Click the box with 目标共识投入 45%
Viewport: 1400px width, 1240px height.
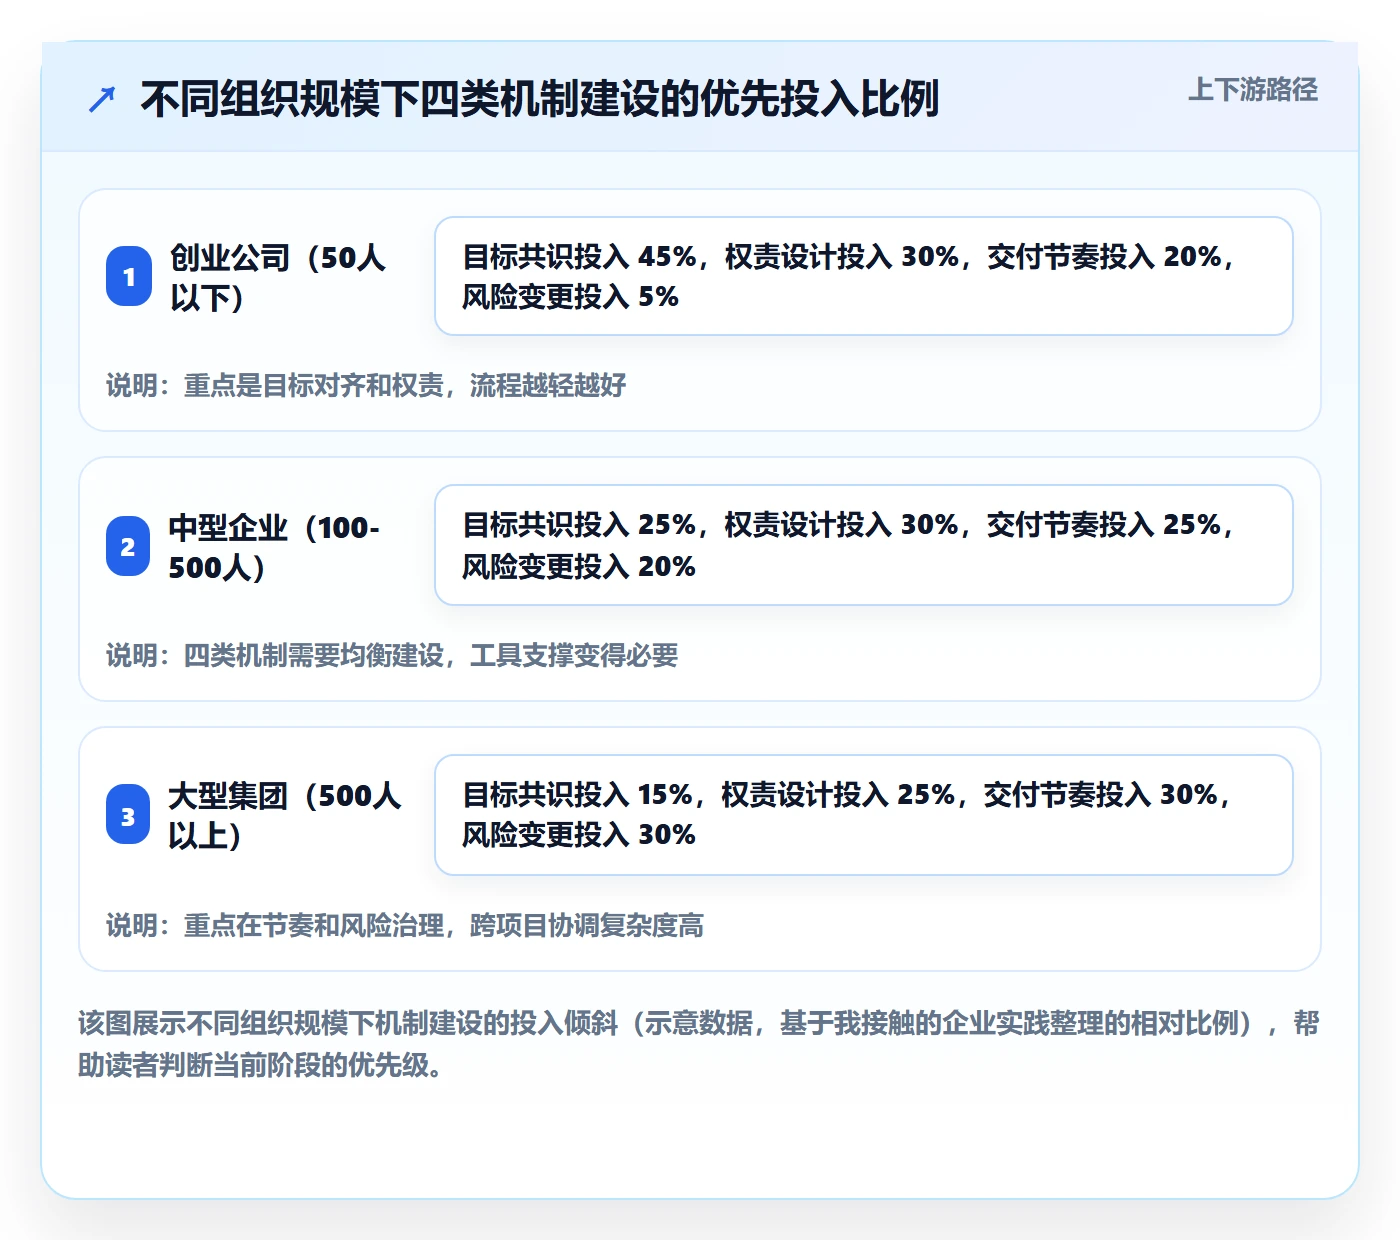864,276
